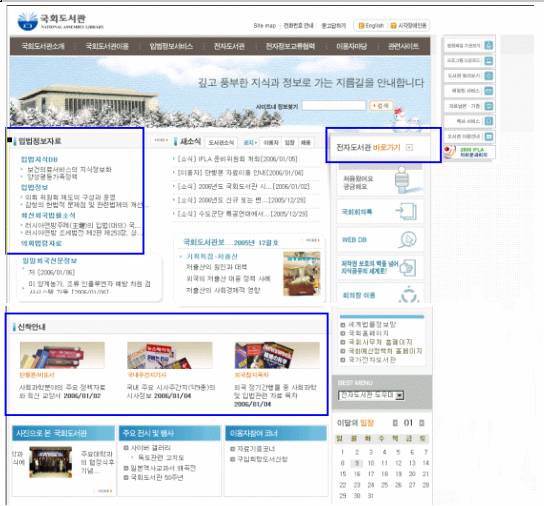Viewport: 544px width, 506px height.
Task: Click the site search button
Action: pos(381,106)
